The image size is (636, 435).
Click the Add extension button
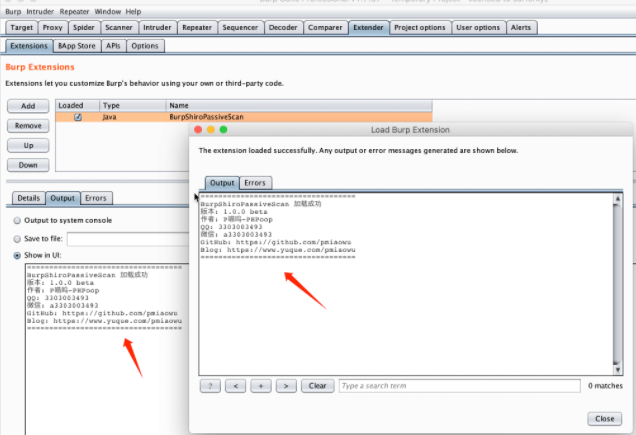pyautogui.click(x=28, y=106)
